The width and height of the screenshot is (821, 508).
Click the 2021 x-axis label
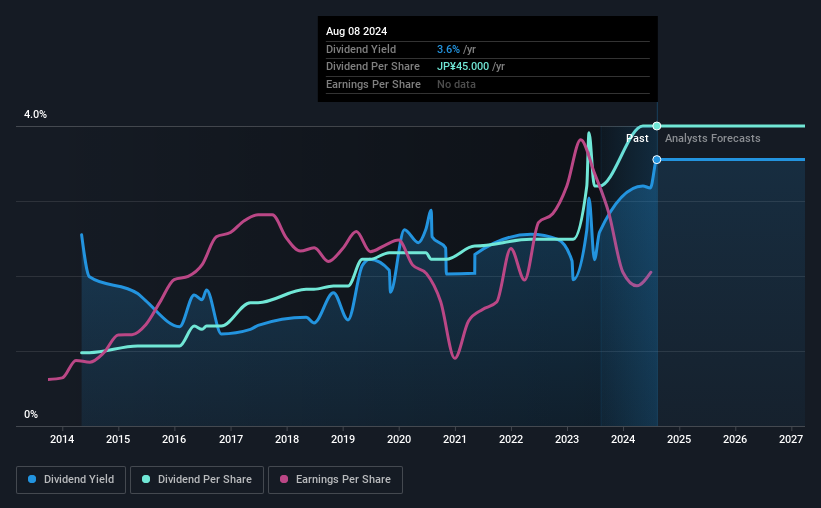tap(454, 439)
